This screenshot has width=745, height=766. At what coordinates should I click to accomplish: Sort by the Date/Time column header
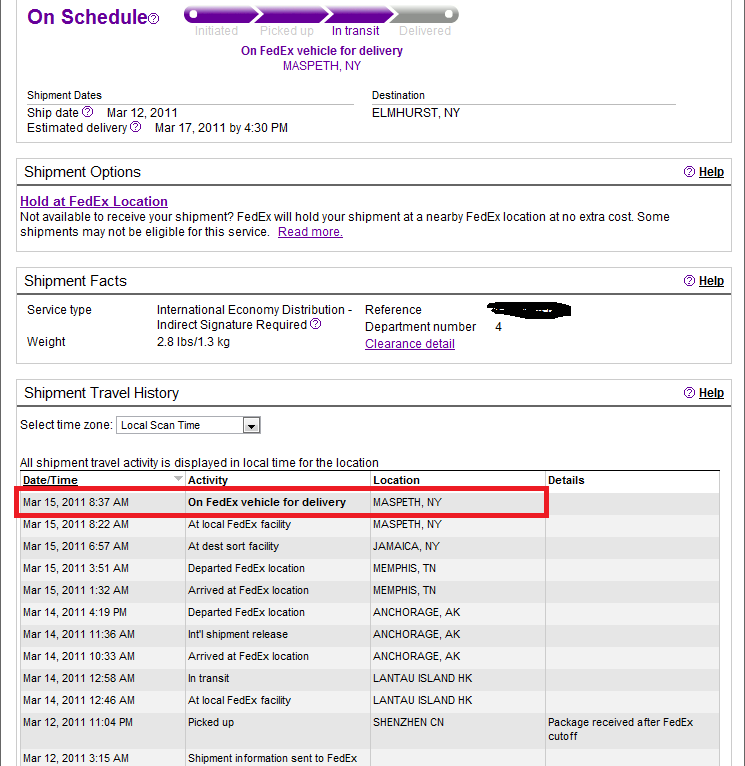point(50,480)
